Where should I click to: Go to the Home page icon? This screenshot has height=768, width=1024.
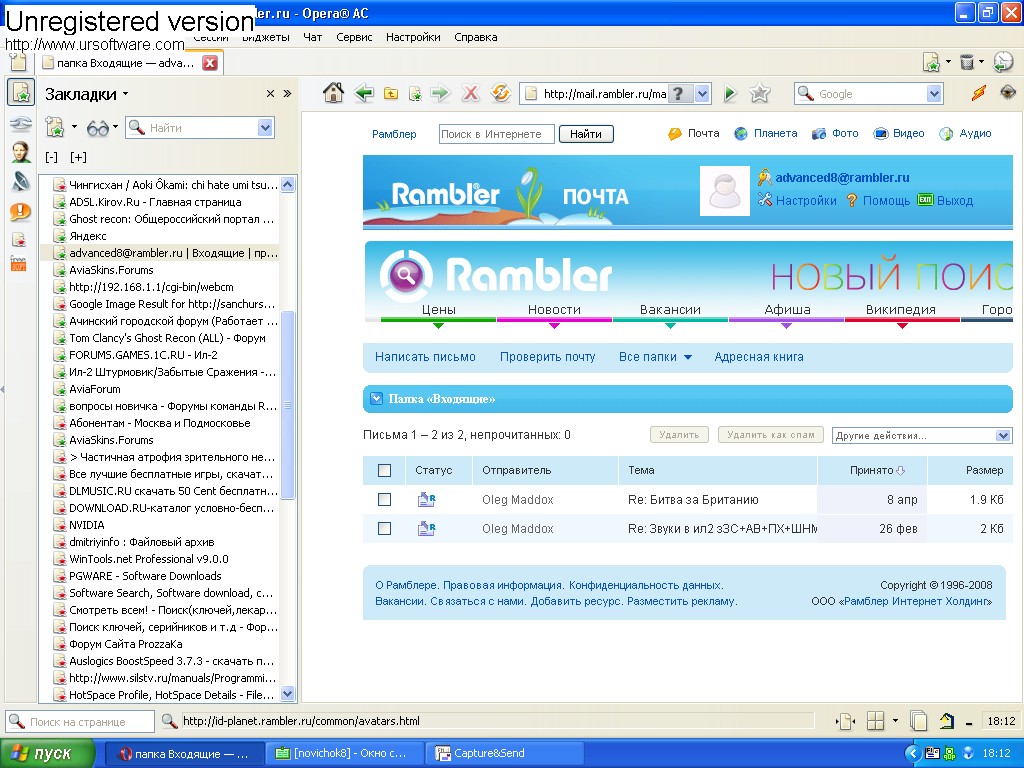[x=333, y=93]
